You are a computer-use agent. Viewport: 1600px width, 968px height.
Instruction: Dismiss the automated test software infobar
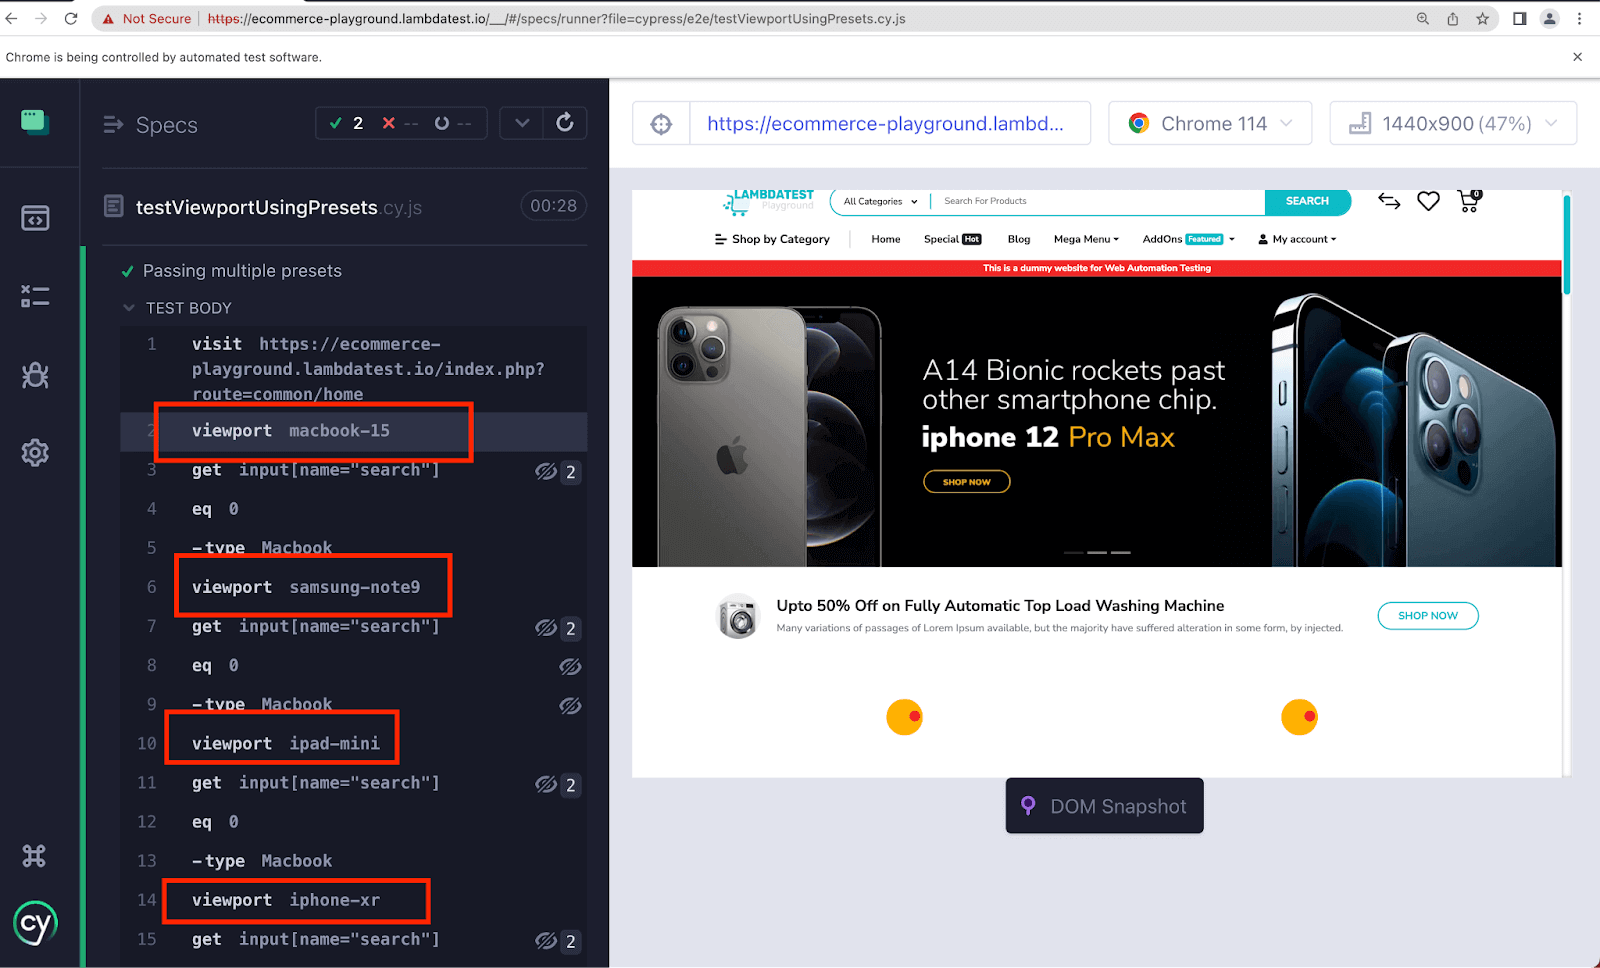tap(1577, 57)
